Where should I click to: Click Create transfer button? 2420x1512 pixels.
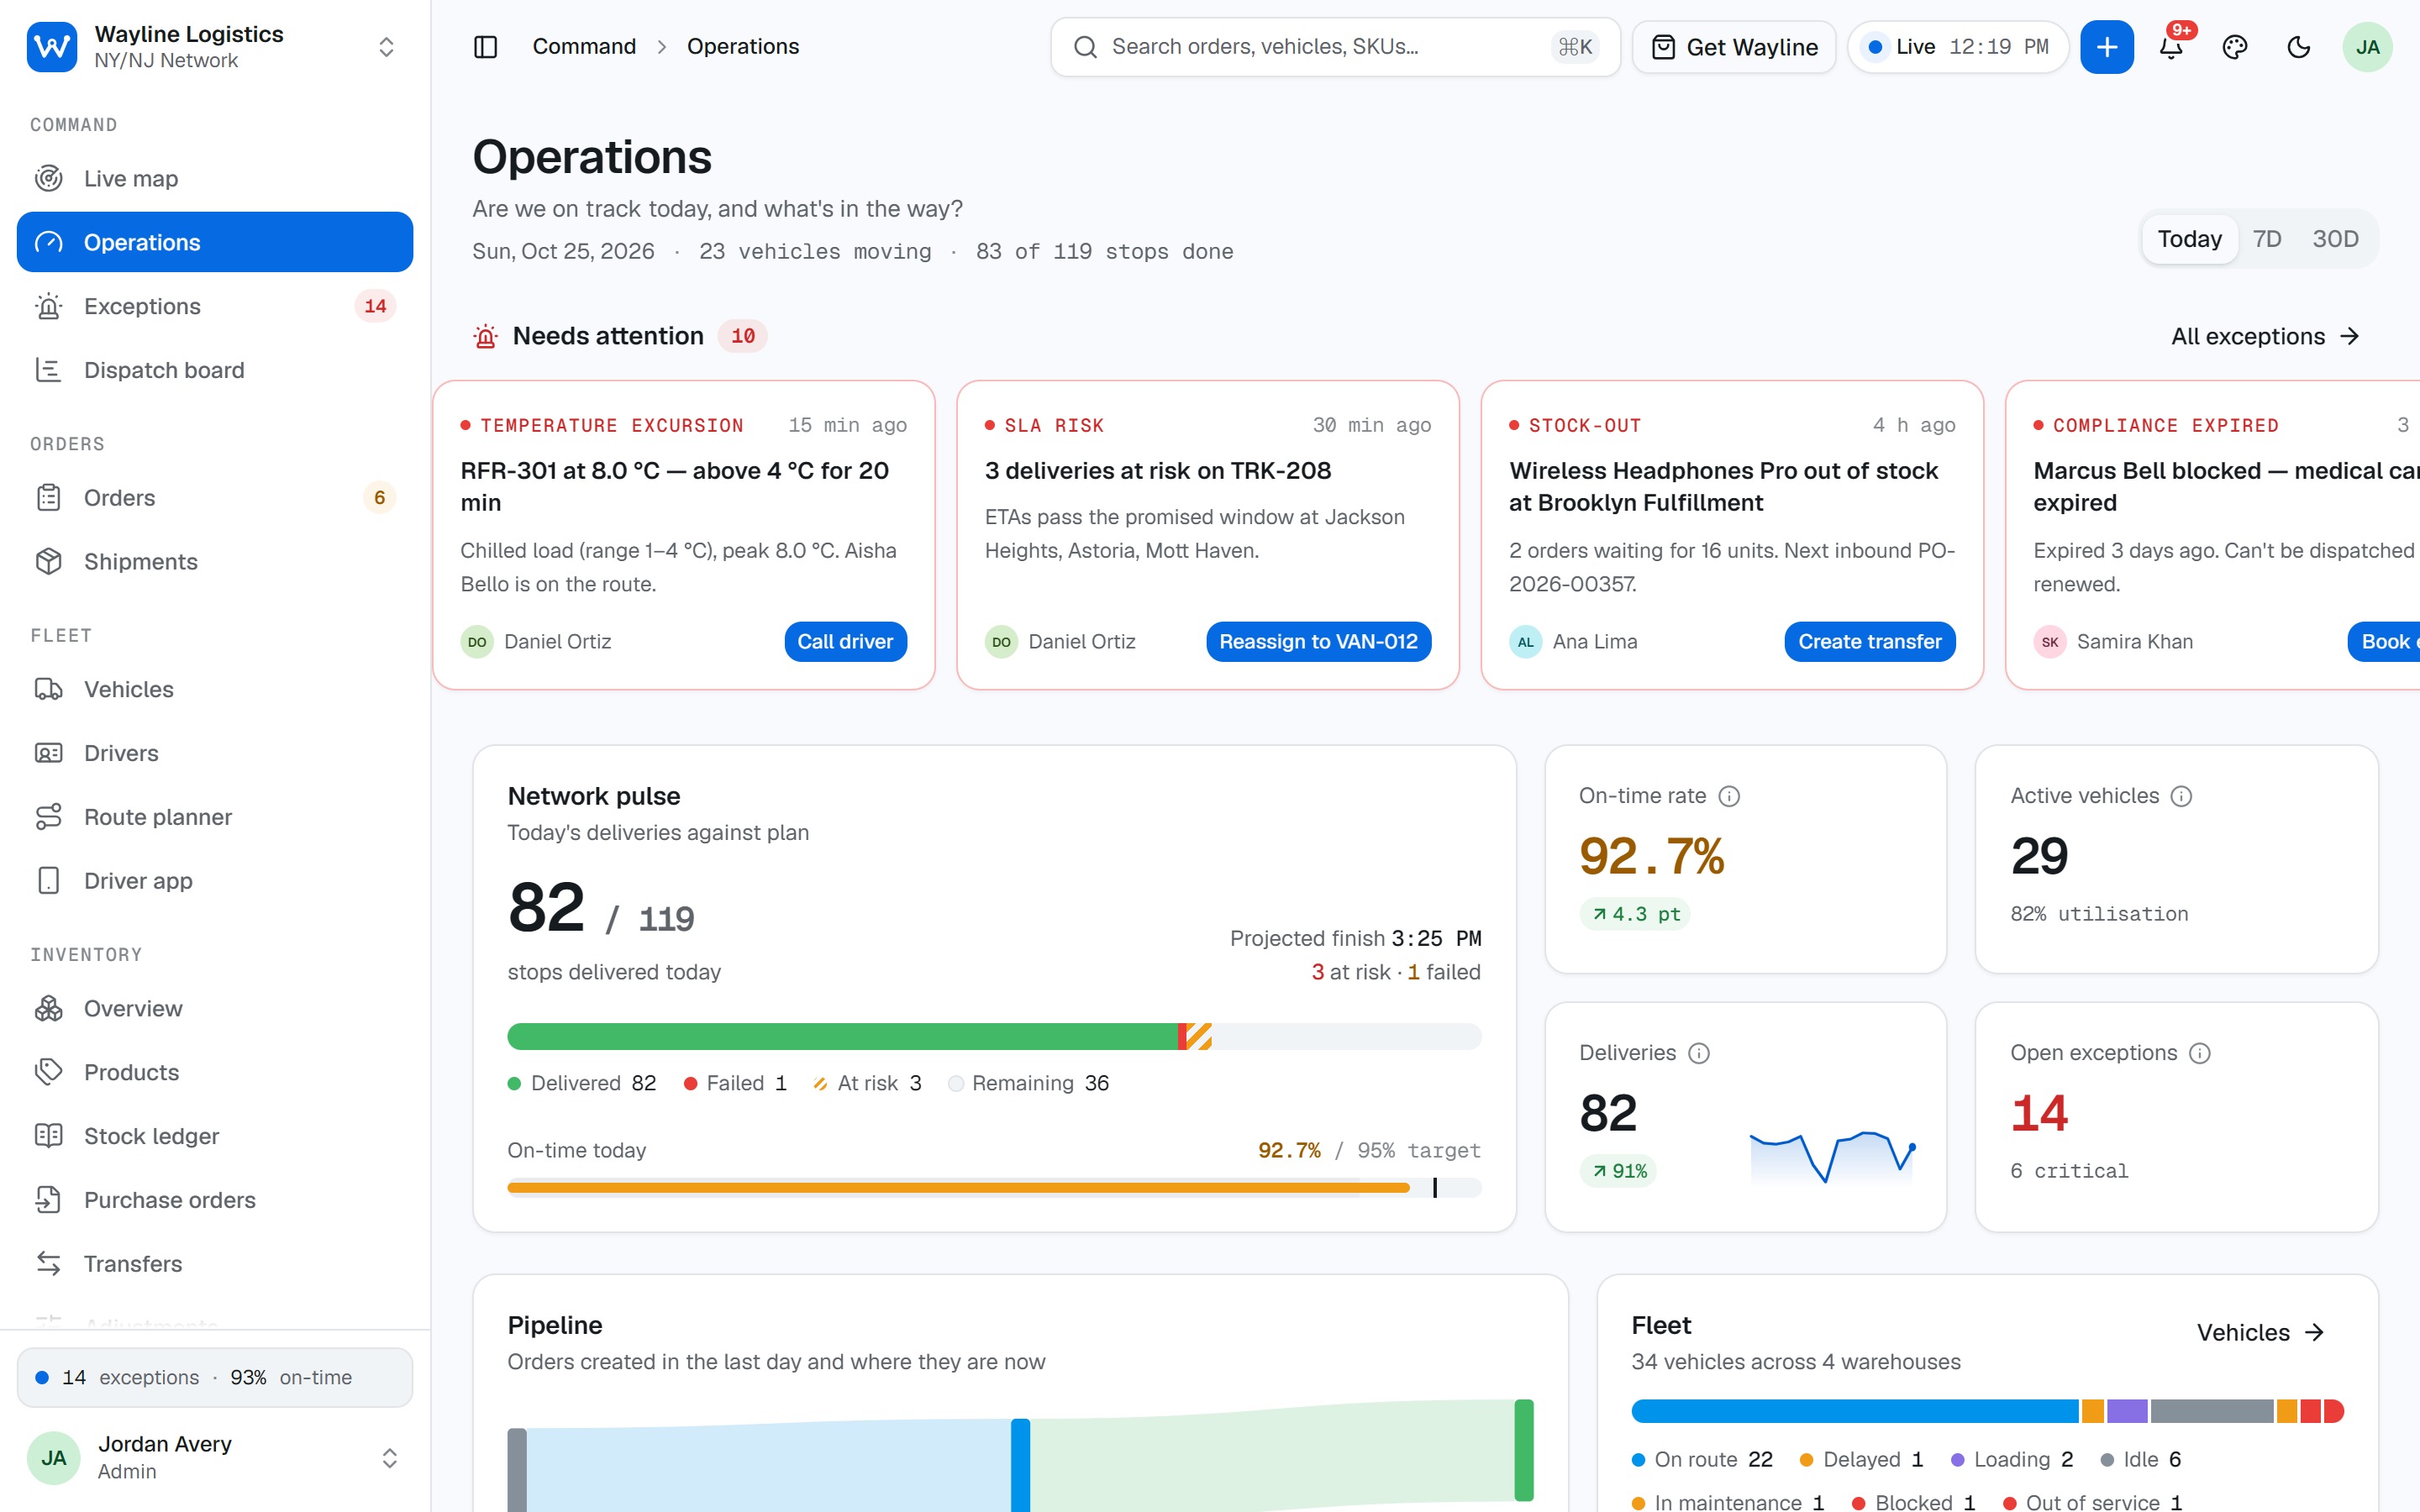click(1869, 642)
